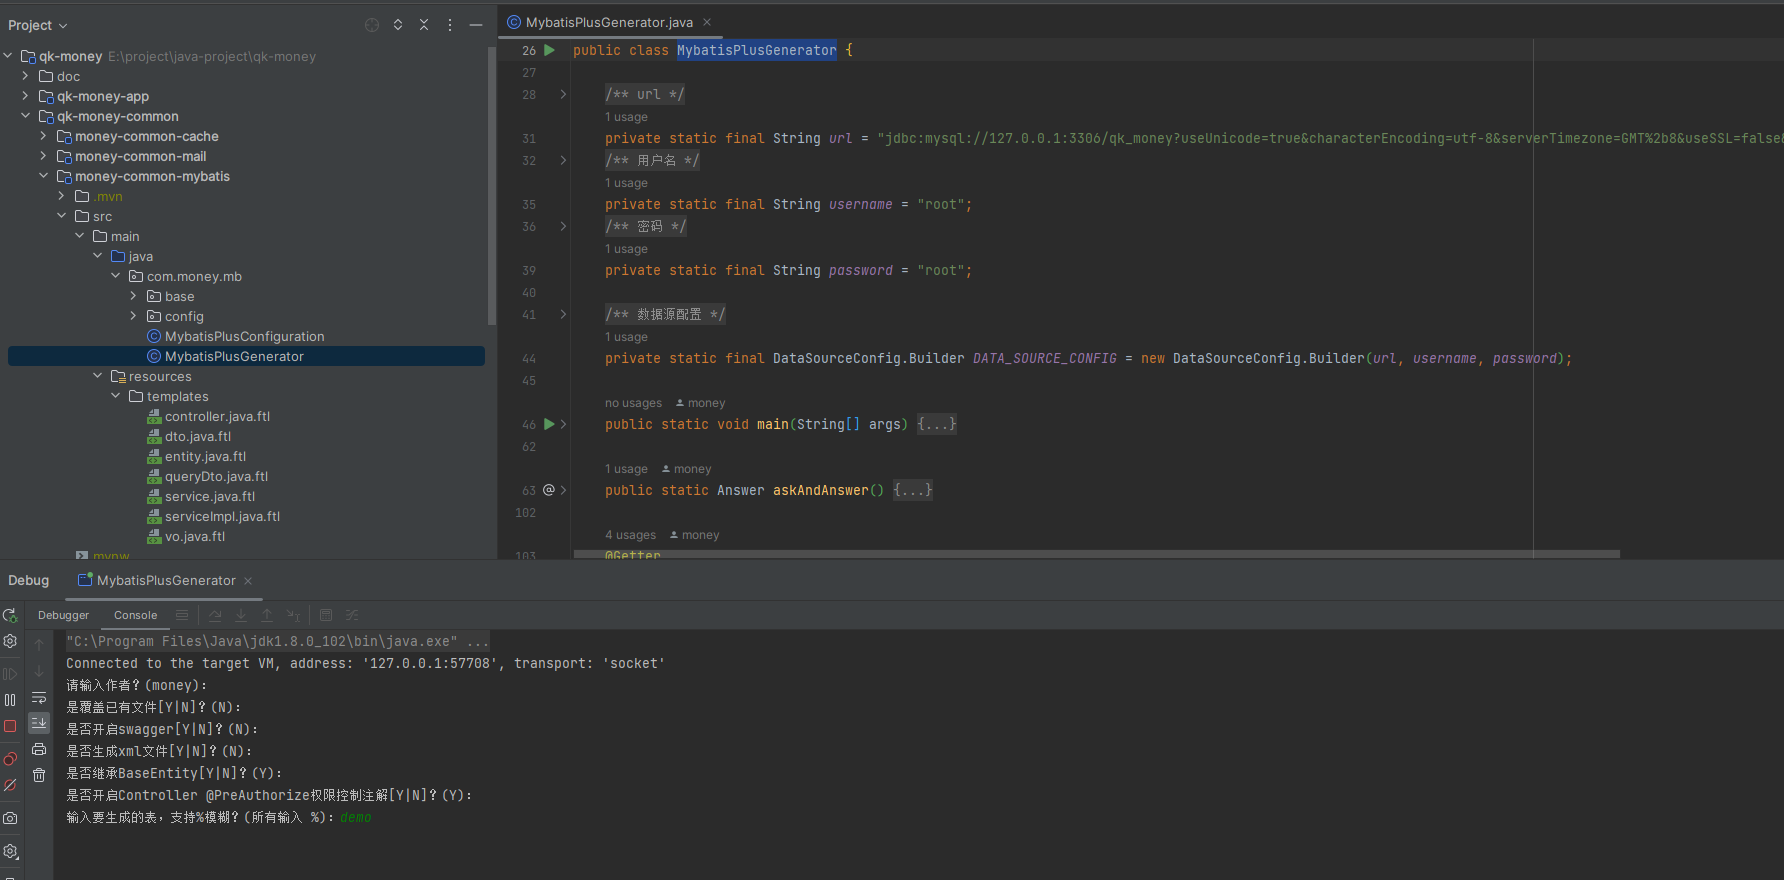Click Expand All in Project panel
The width and height of the screenshot is (1784, 880).
(x=398, y=25)
